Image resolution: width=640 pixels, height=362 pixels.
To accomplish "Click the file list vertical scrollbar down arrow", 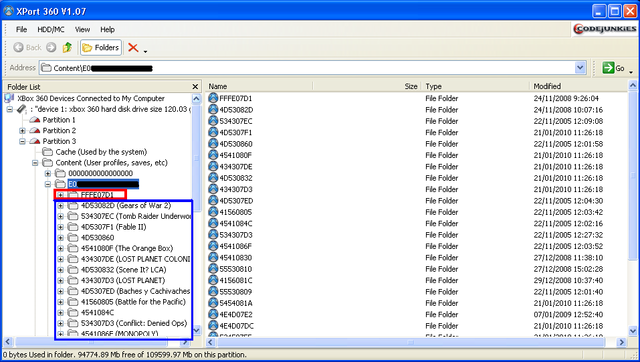I will tap(633, 331).
